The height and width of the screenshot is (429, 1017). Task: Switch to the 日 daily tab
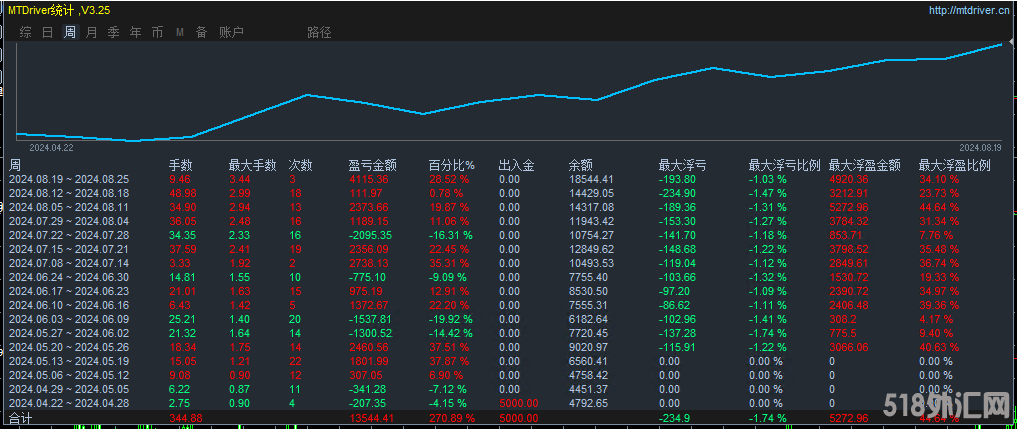click(x=47, y=32)
